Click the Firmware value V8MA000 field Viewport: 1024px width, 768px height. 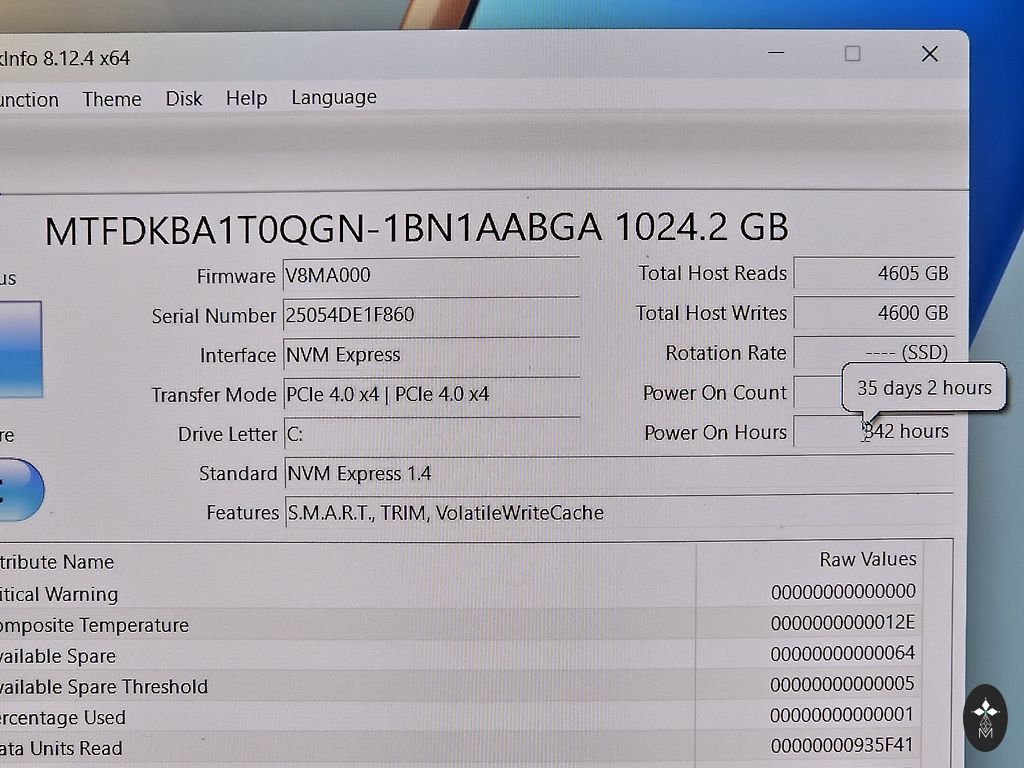pos(430,276)
